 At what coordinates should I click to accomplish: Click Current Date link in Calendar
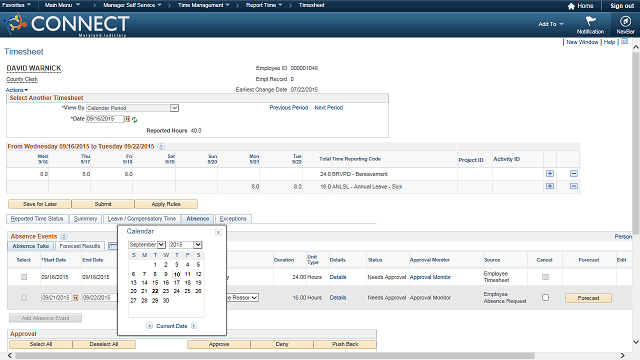point(171,326)
